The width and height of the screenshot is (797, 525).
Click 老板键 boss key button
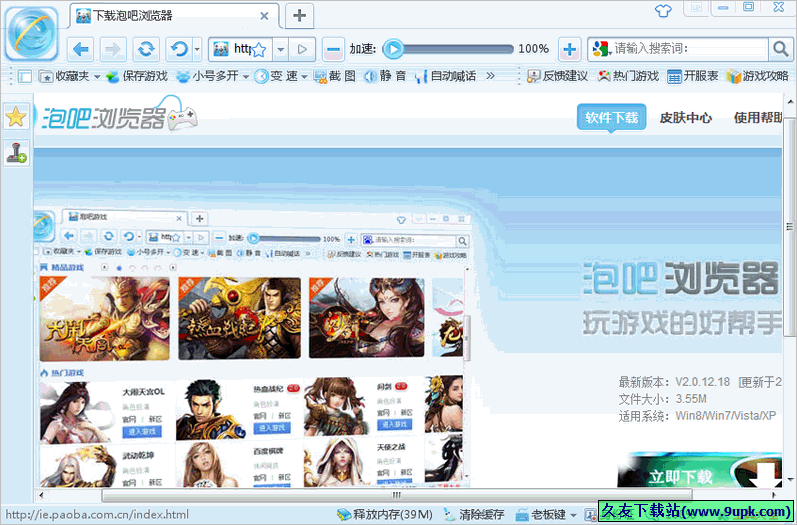point(540,514)
